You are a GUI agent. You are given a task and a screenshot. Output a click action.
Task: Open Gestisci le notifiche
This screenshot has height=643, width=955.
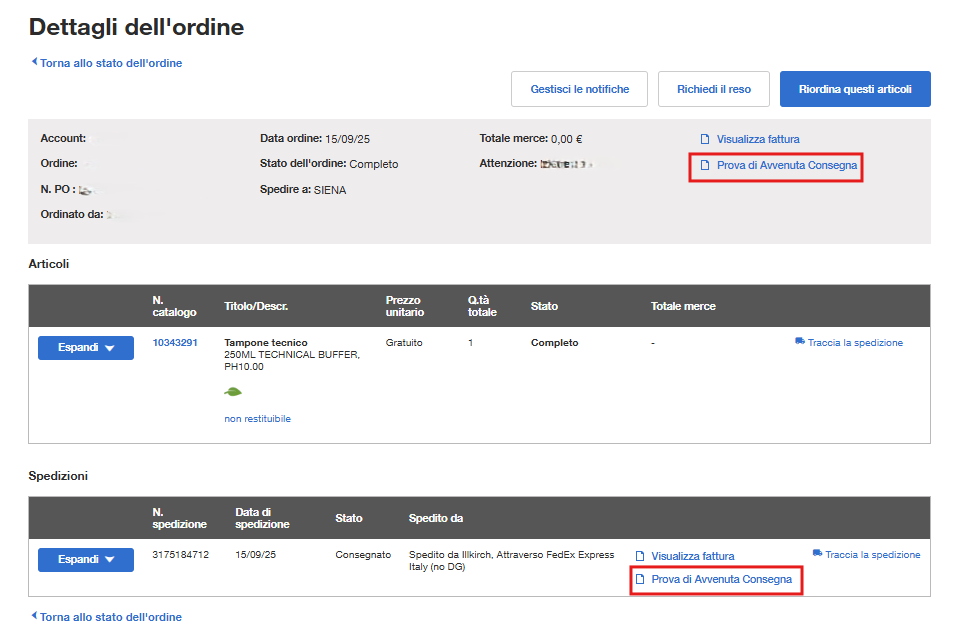point(579,88)
